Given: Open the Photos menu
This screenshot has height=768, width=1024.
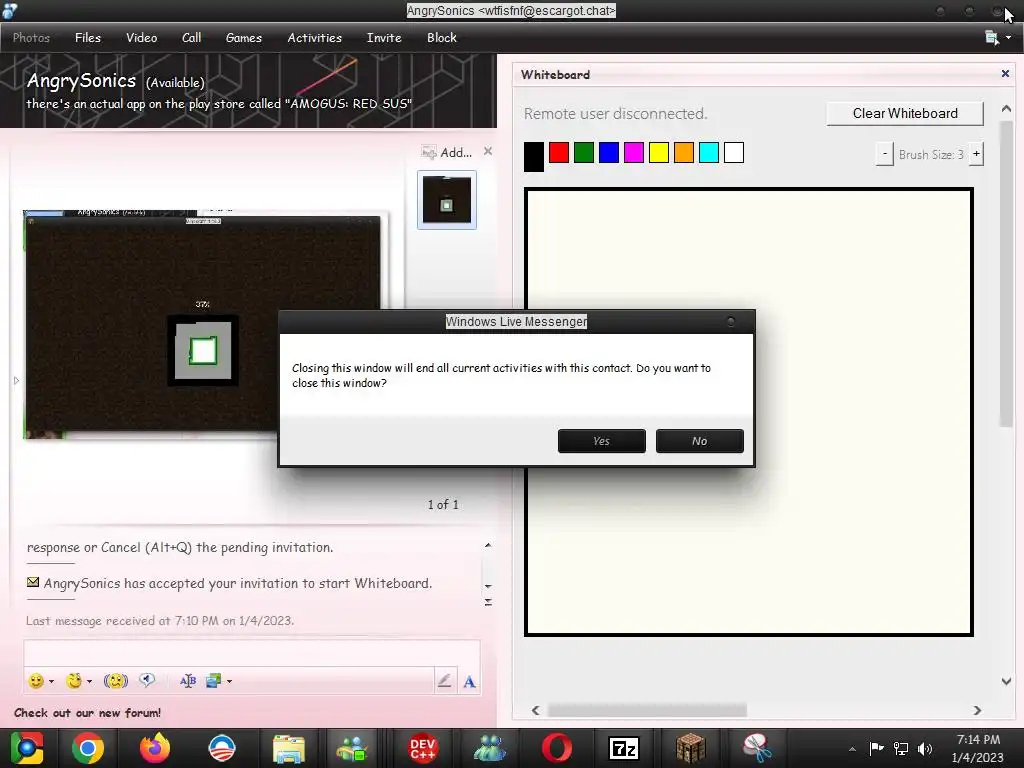Looking at the screenshot, I should (31, 38).
